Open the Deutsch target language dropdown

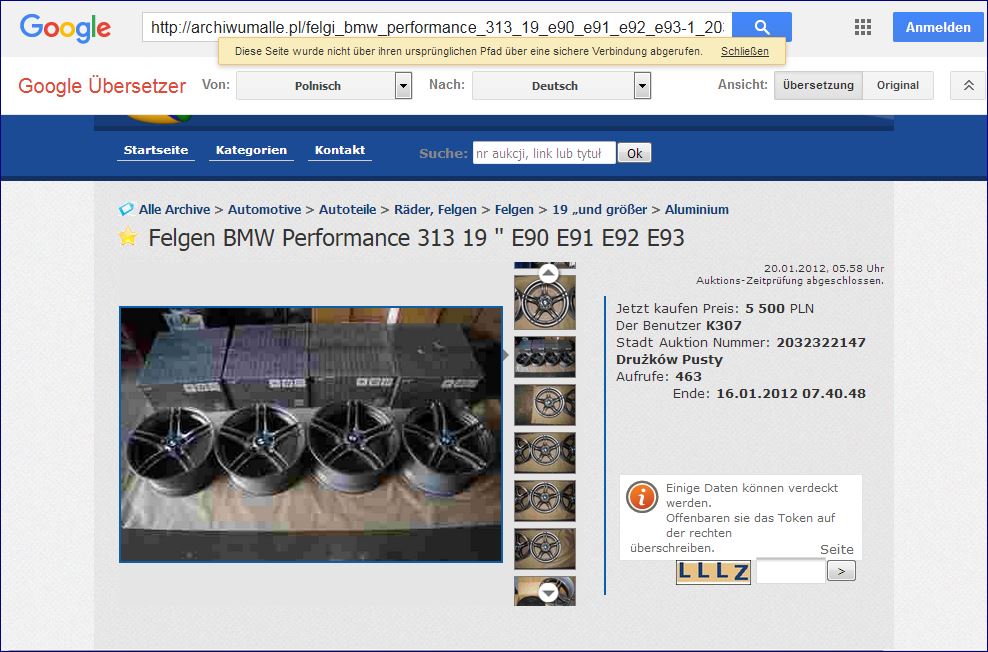pos(561,86)
